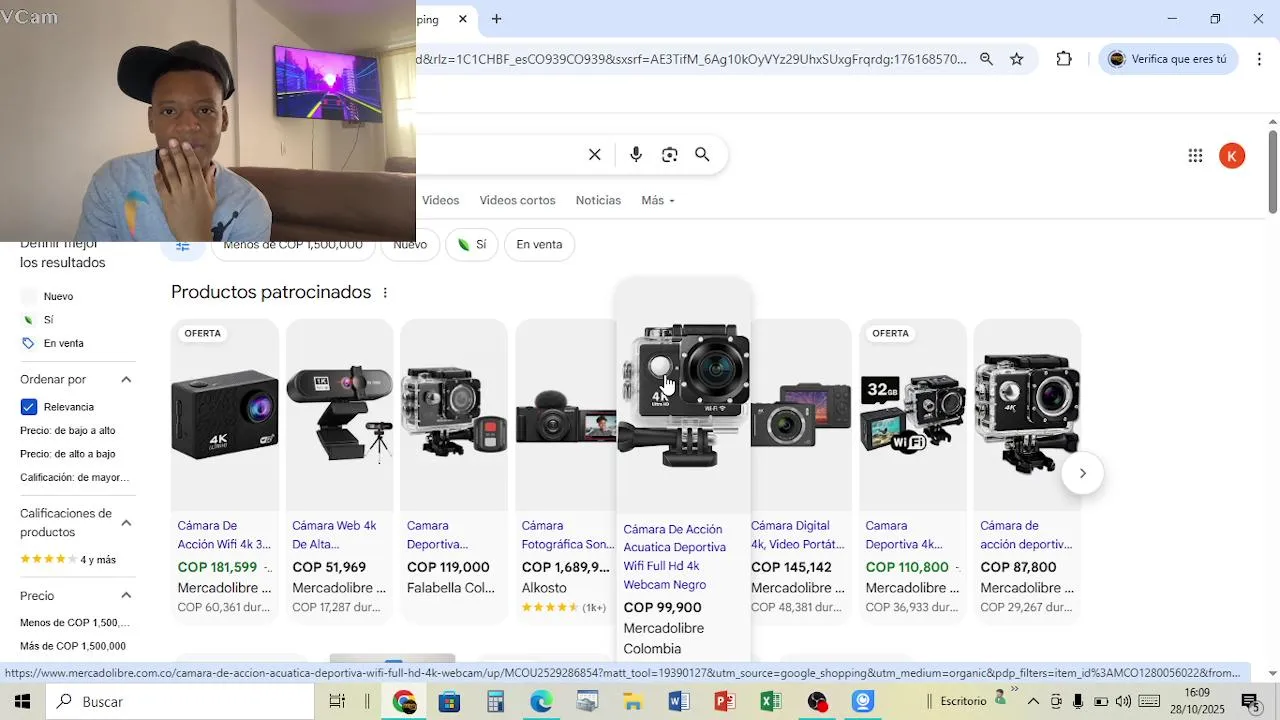Screen dimensions: 1280x720
Task: Select Menos de COP 1,500,000 chip
Action: 292,246
